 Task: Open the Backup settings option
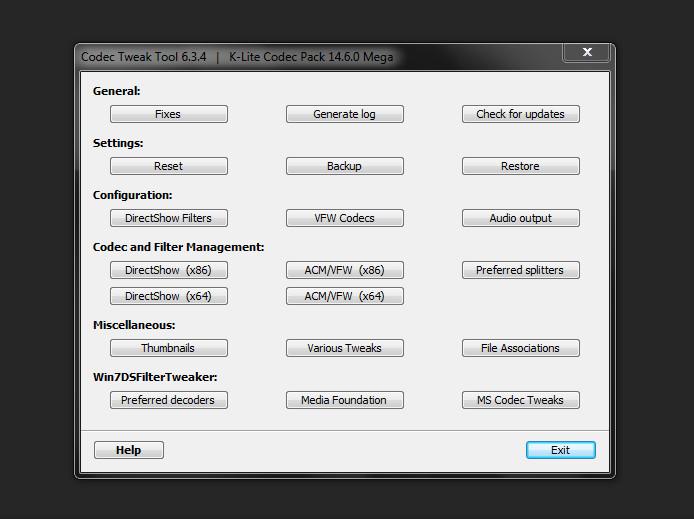[344, 166]
